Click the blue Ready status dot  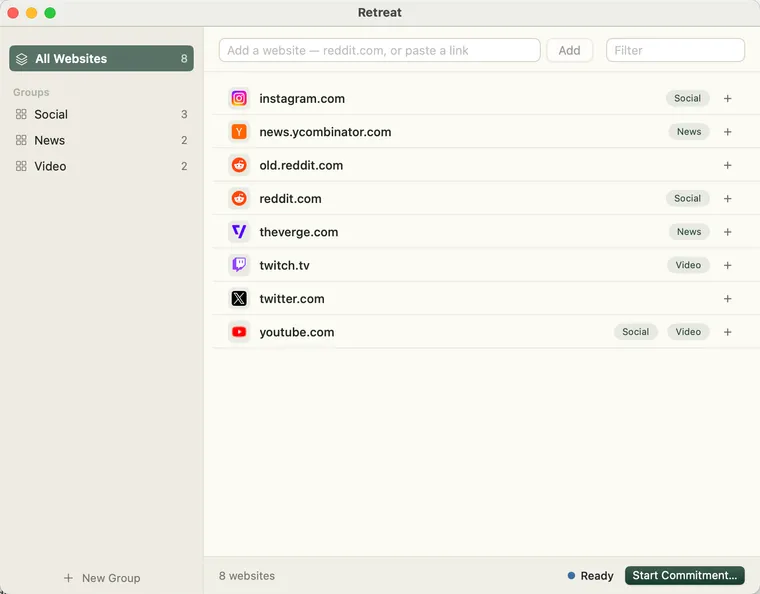(x=571, y=576)
